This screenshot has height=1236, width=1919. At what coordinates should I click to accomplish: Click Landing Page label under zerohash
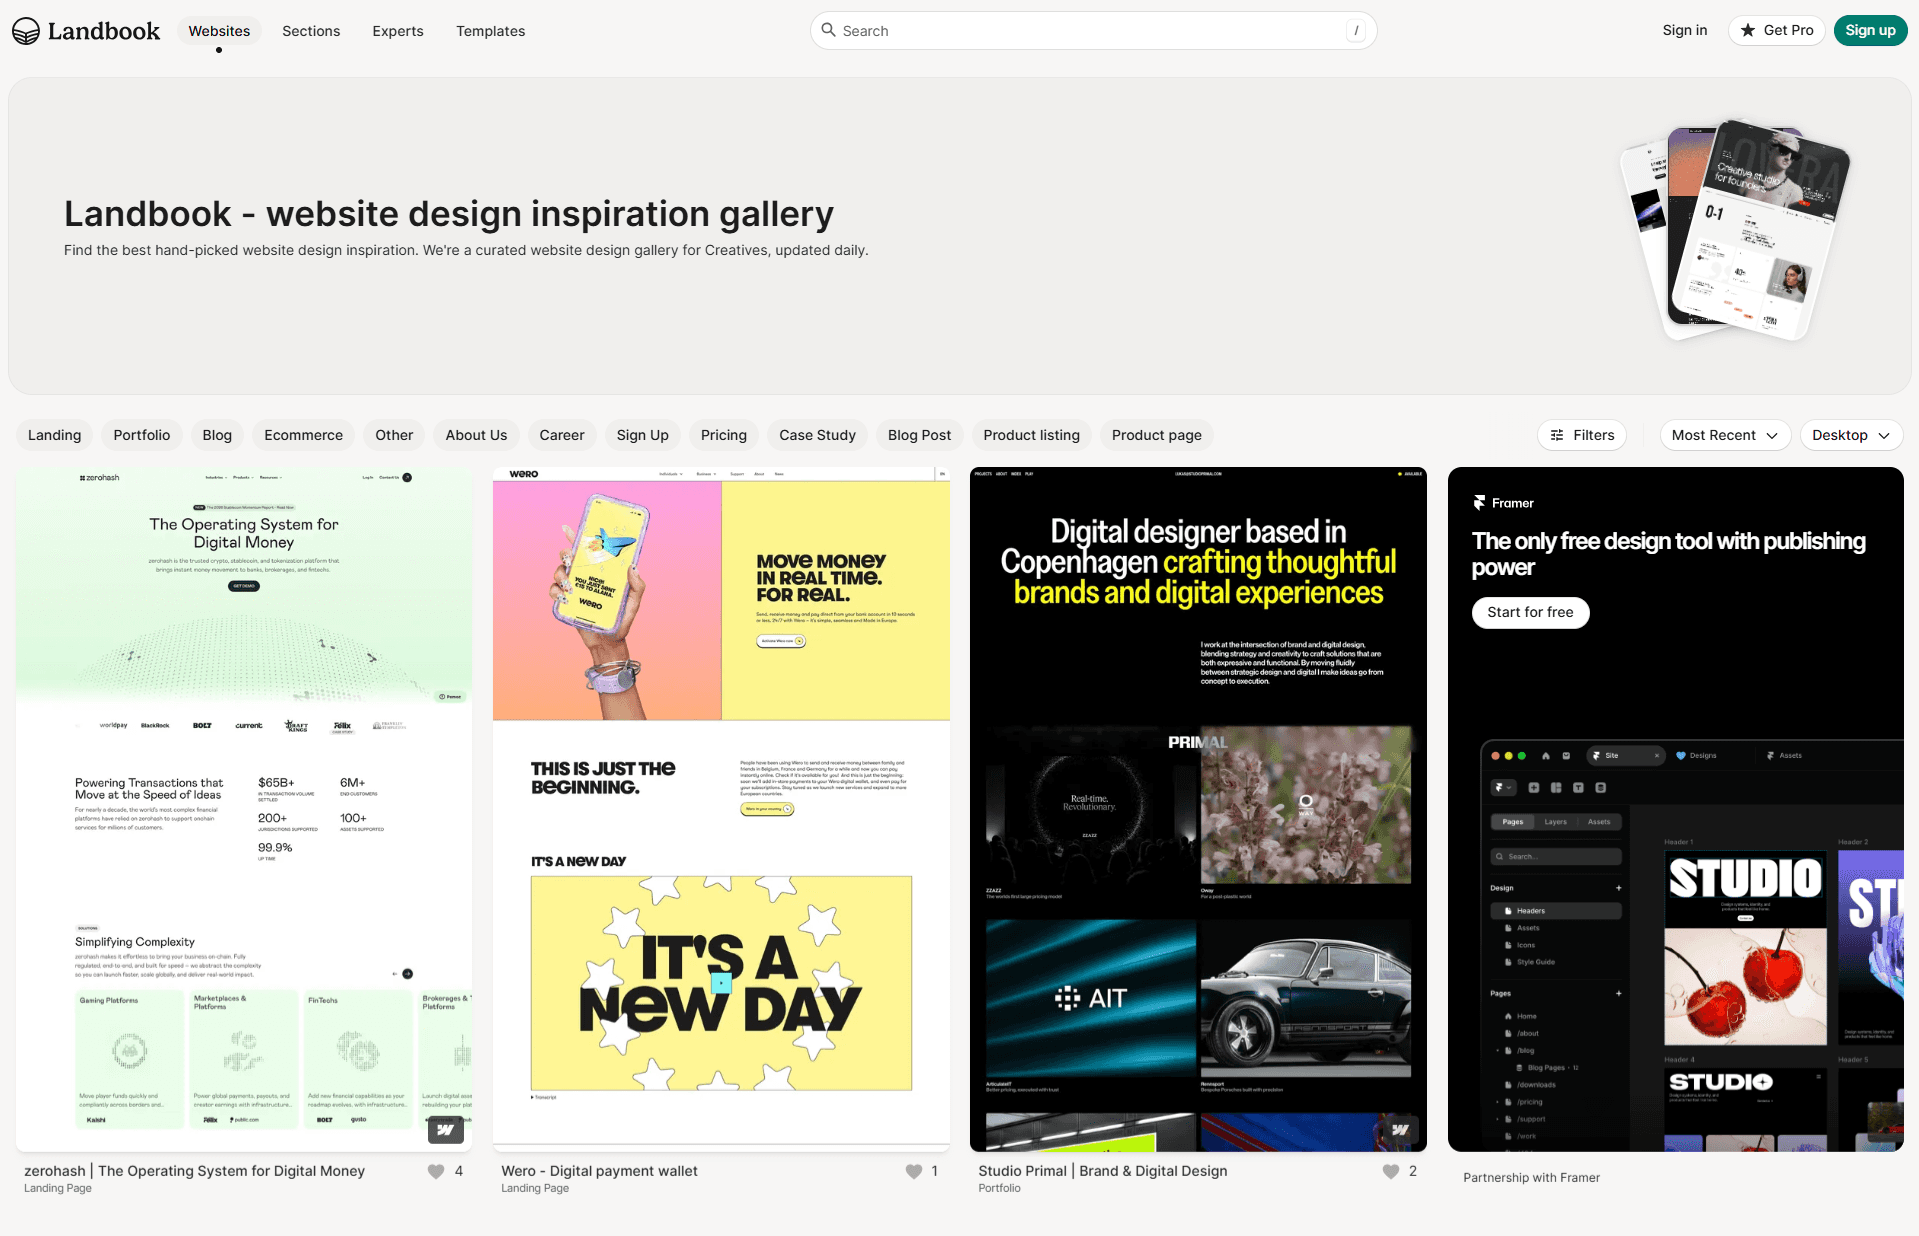(58, 1188)
